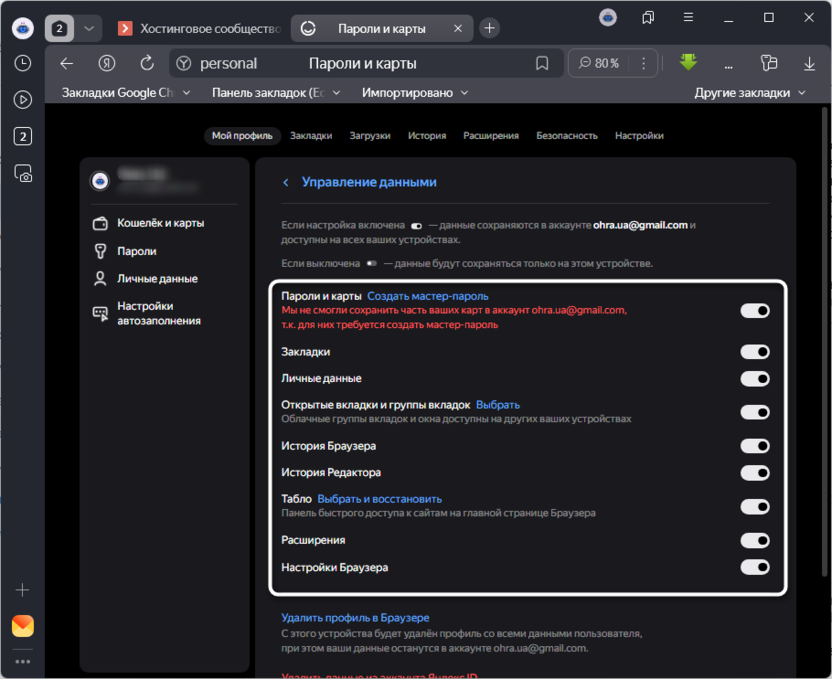Image resolution: width=832 pixels, height=679 pixels.
Task: Click profile avatar in left panel
Action: (100, 181)
